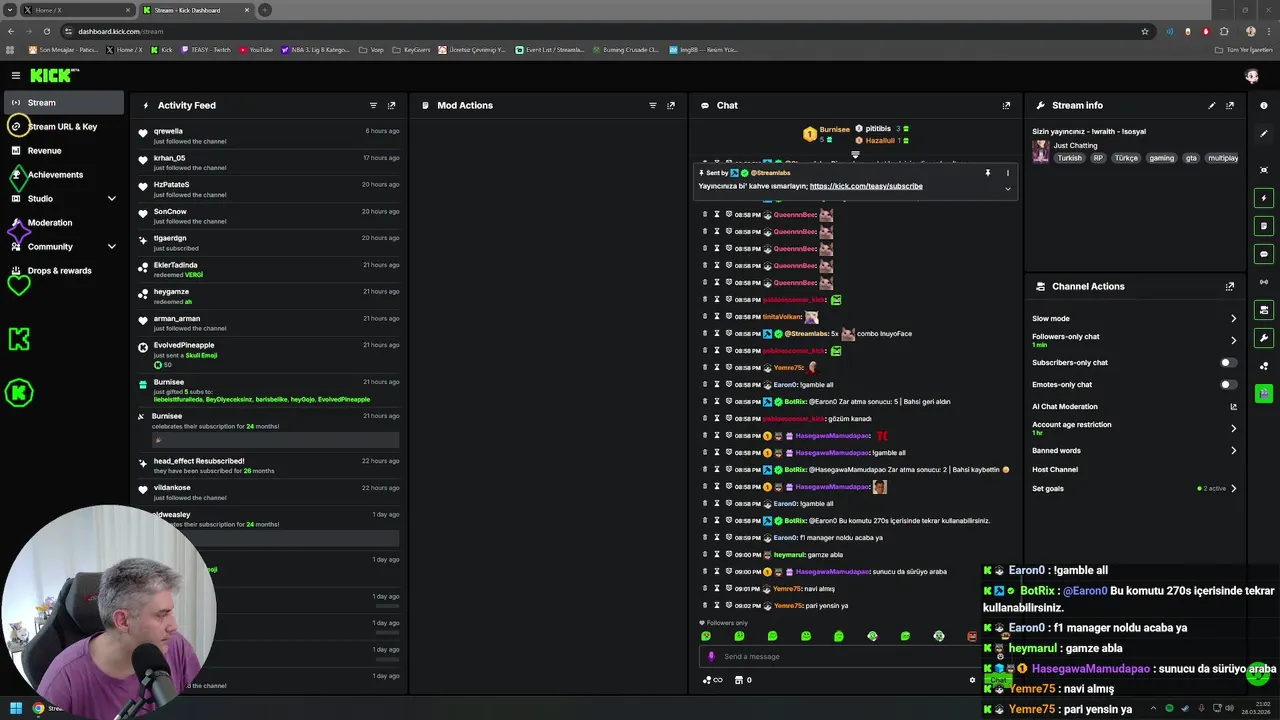Collapse the pinned Streamlabs message chevron
Viewport: 1280px width, 720px height.
1007,189
